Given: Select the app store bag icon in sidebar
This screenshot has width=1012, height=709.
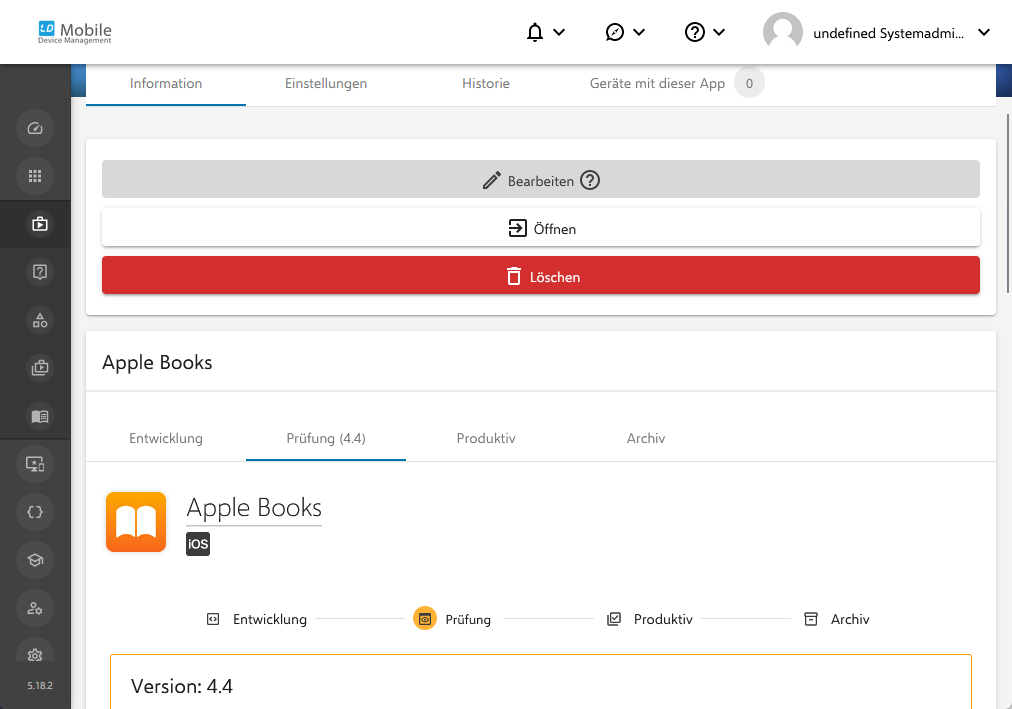Looking at the screenshot, I should [x=39, y=224].
